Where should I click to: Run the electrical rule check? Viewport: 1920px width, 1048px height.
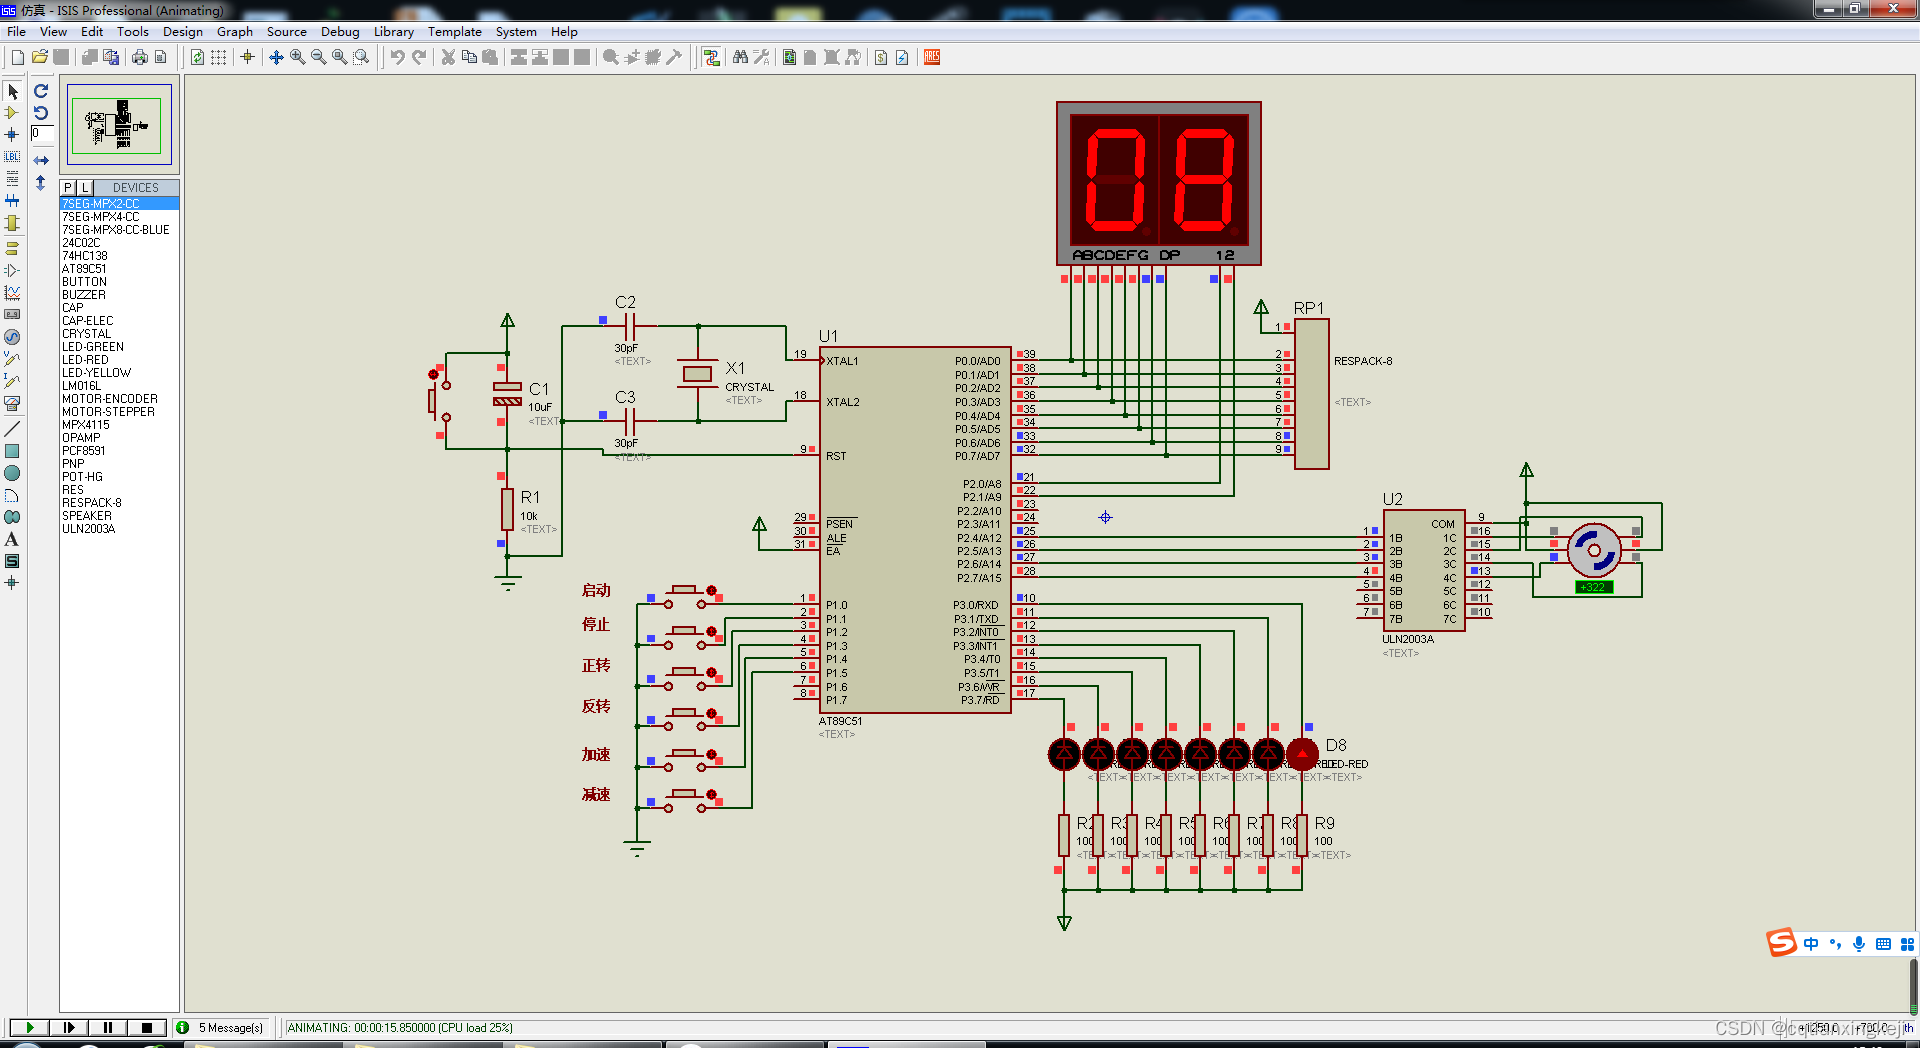tap(902, 57)
